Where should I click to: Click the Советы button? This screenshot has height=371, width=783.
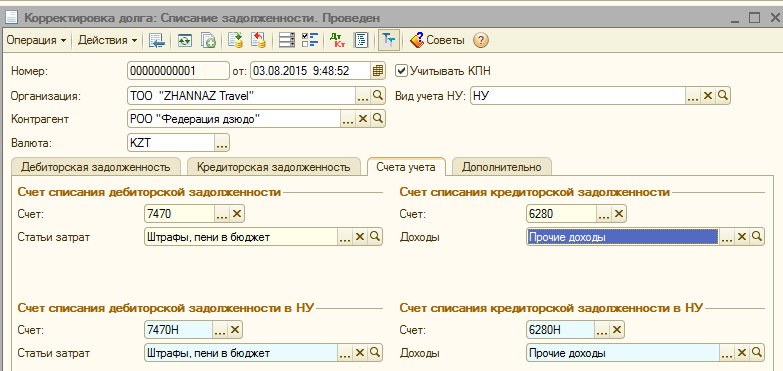(x=437, y=40)
